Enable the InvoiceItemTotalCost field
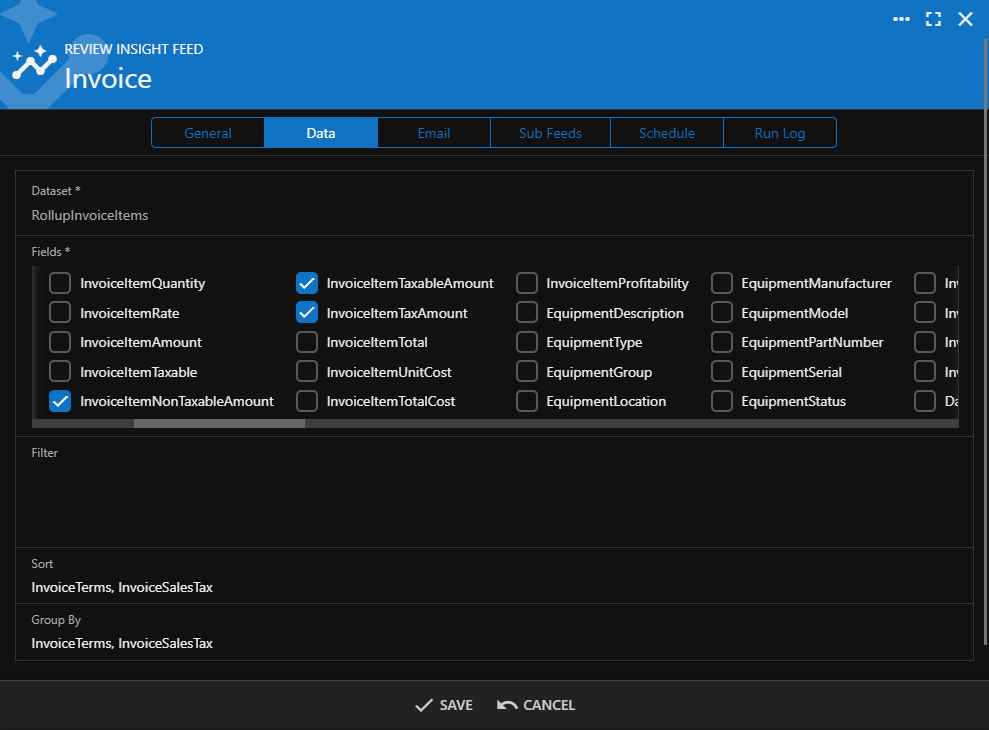 coord(307,401)
